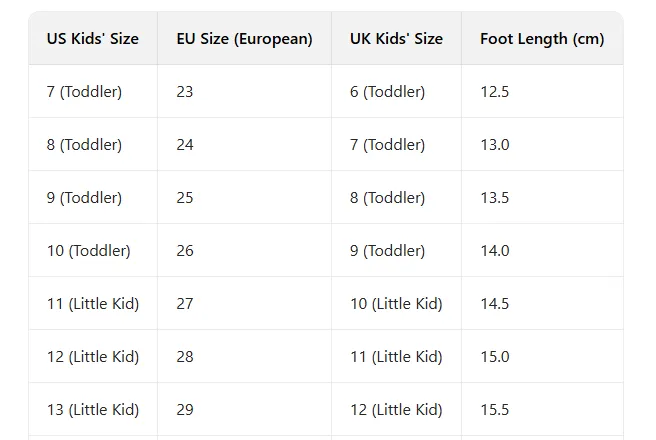Image resolution: width=656 pixels, height=440 pixels.
Task: Select the EU size 23 cell
Action: point(185,92)
